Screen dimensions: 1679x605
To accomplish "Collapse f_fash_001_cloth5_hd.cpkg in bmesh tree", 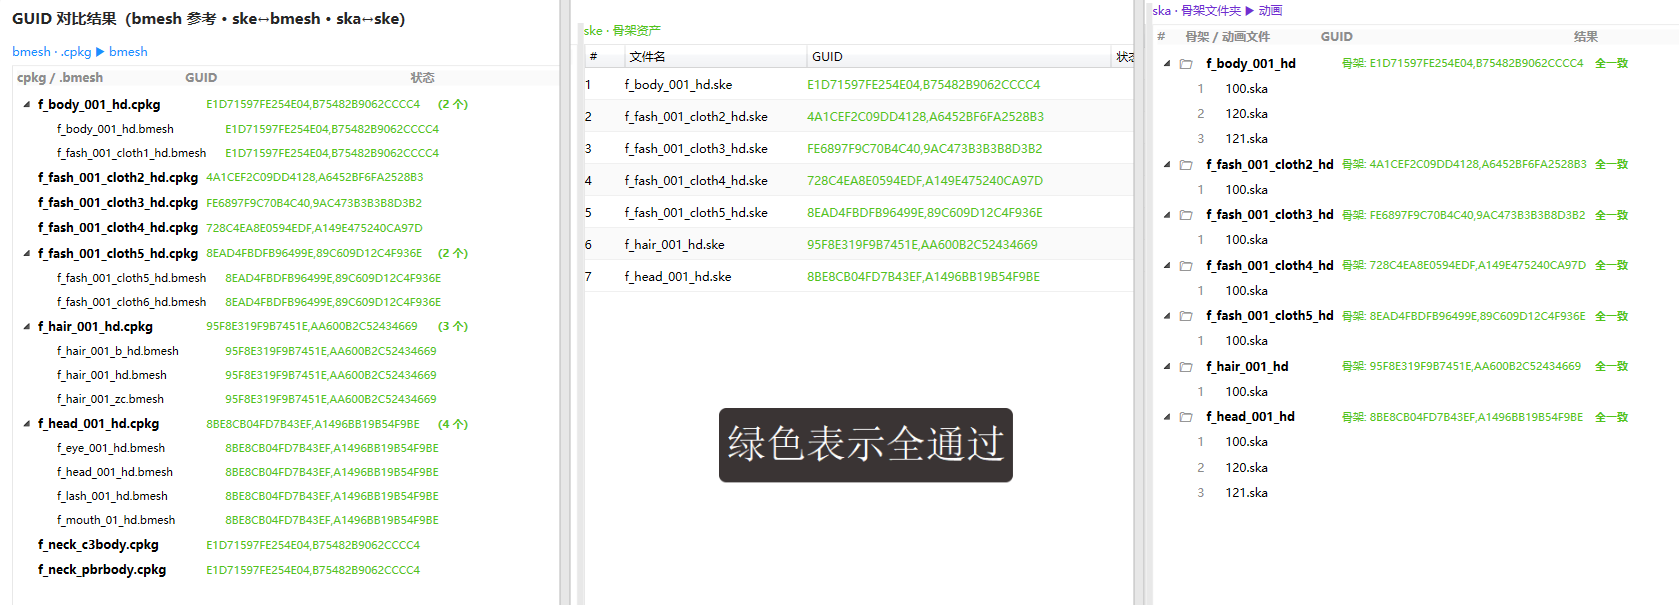I will click(x=27, y=253).
